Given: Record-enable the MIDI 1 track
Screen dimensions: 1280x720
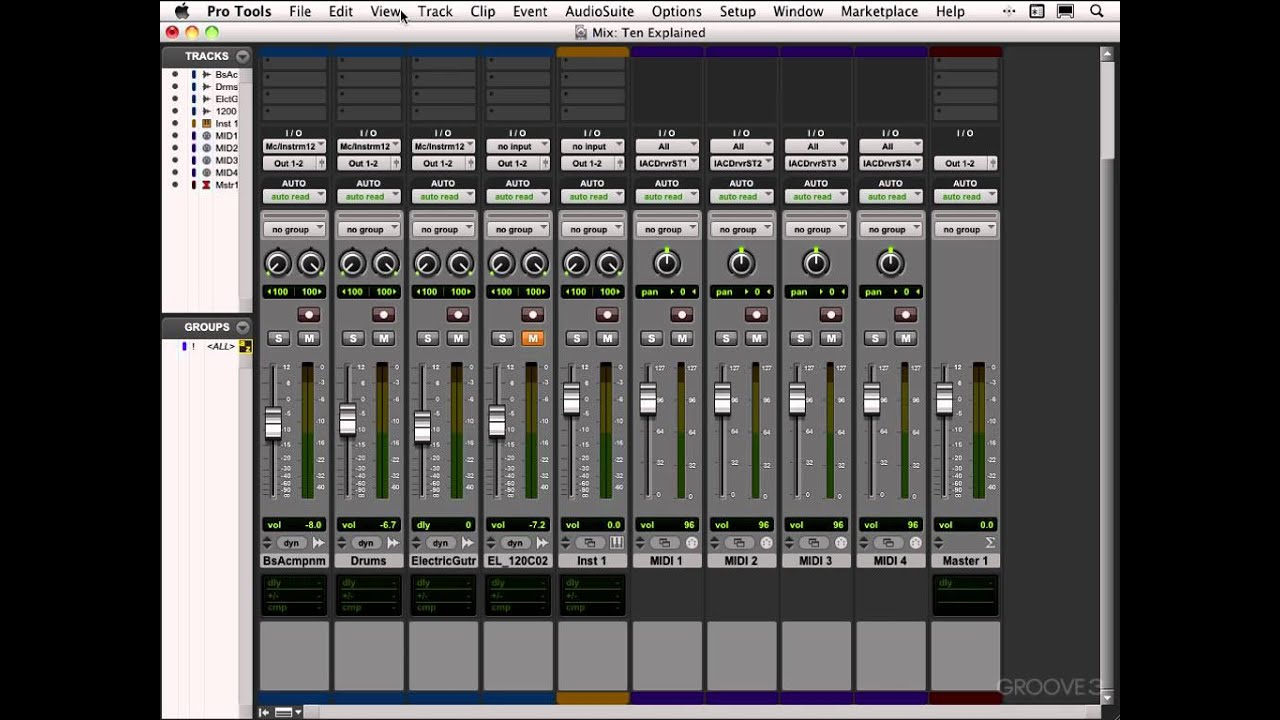Looking at the screenshot, I should pos(682,315).
